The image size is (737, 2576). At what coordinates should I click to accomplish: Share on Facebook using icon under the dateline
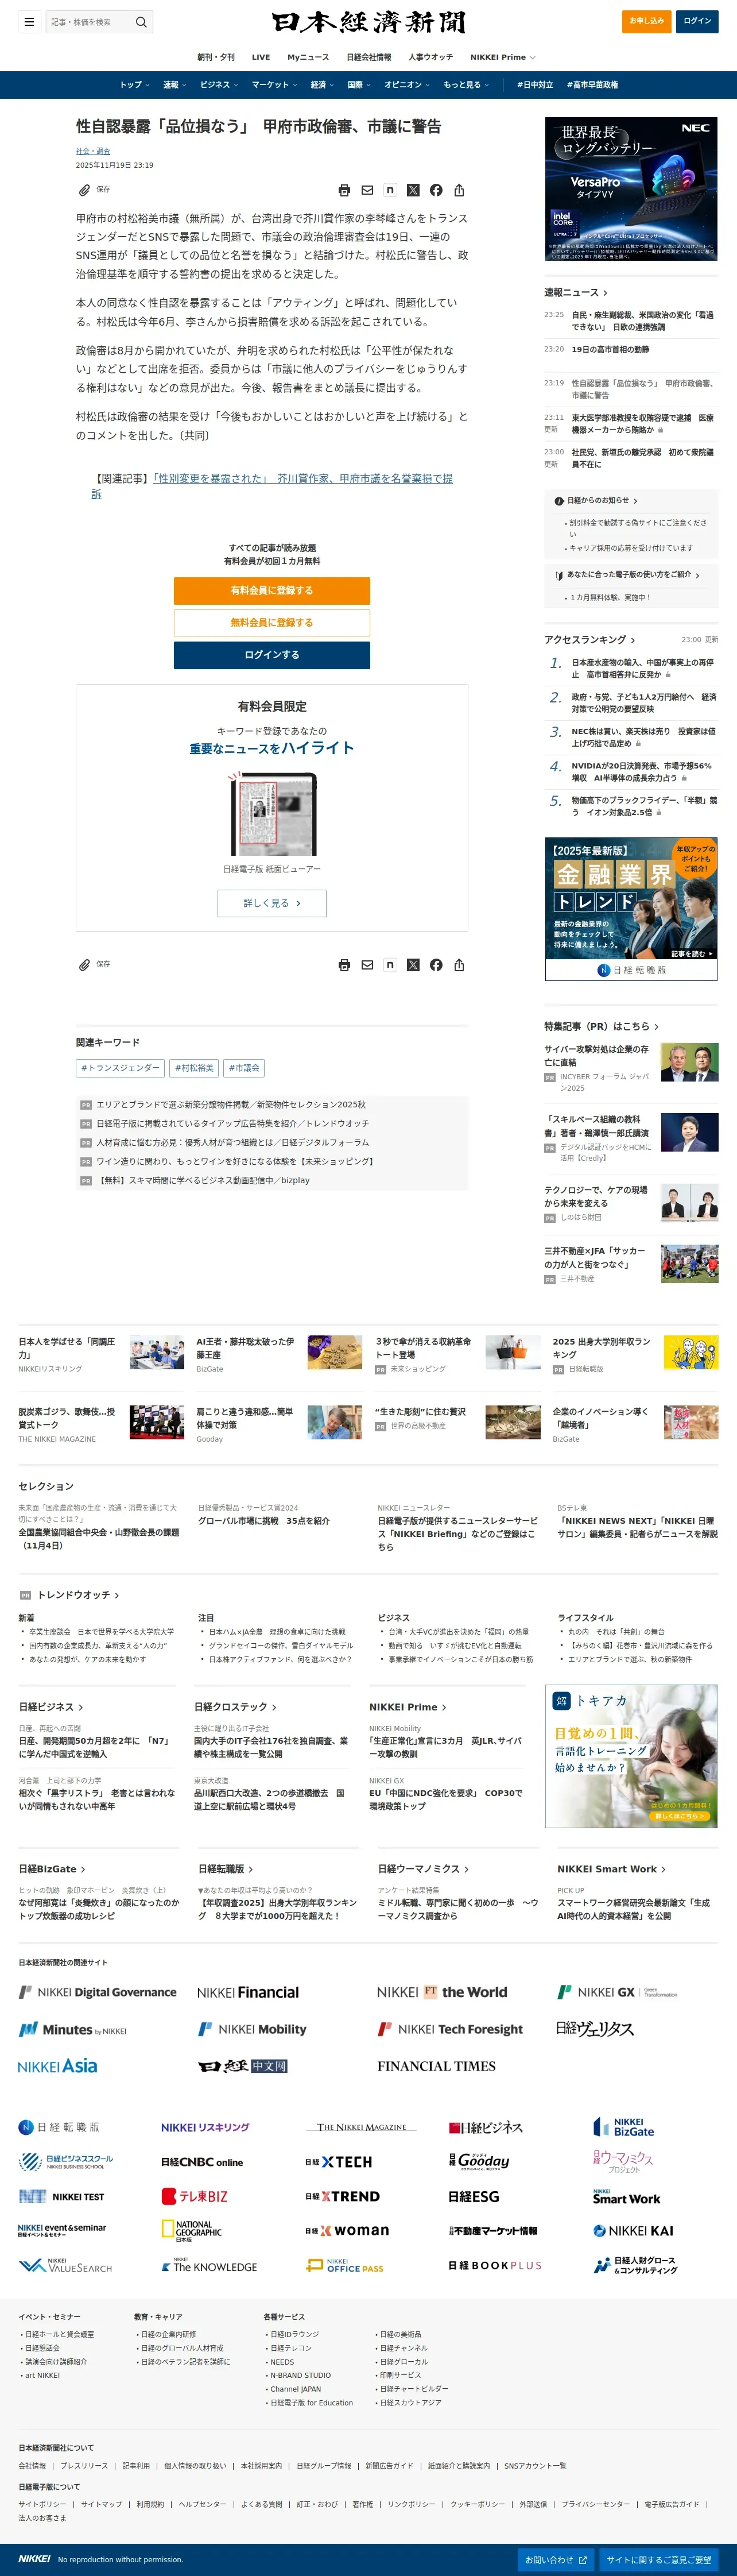[x=436, y=190]
